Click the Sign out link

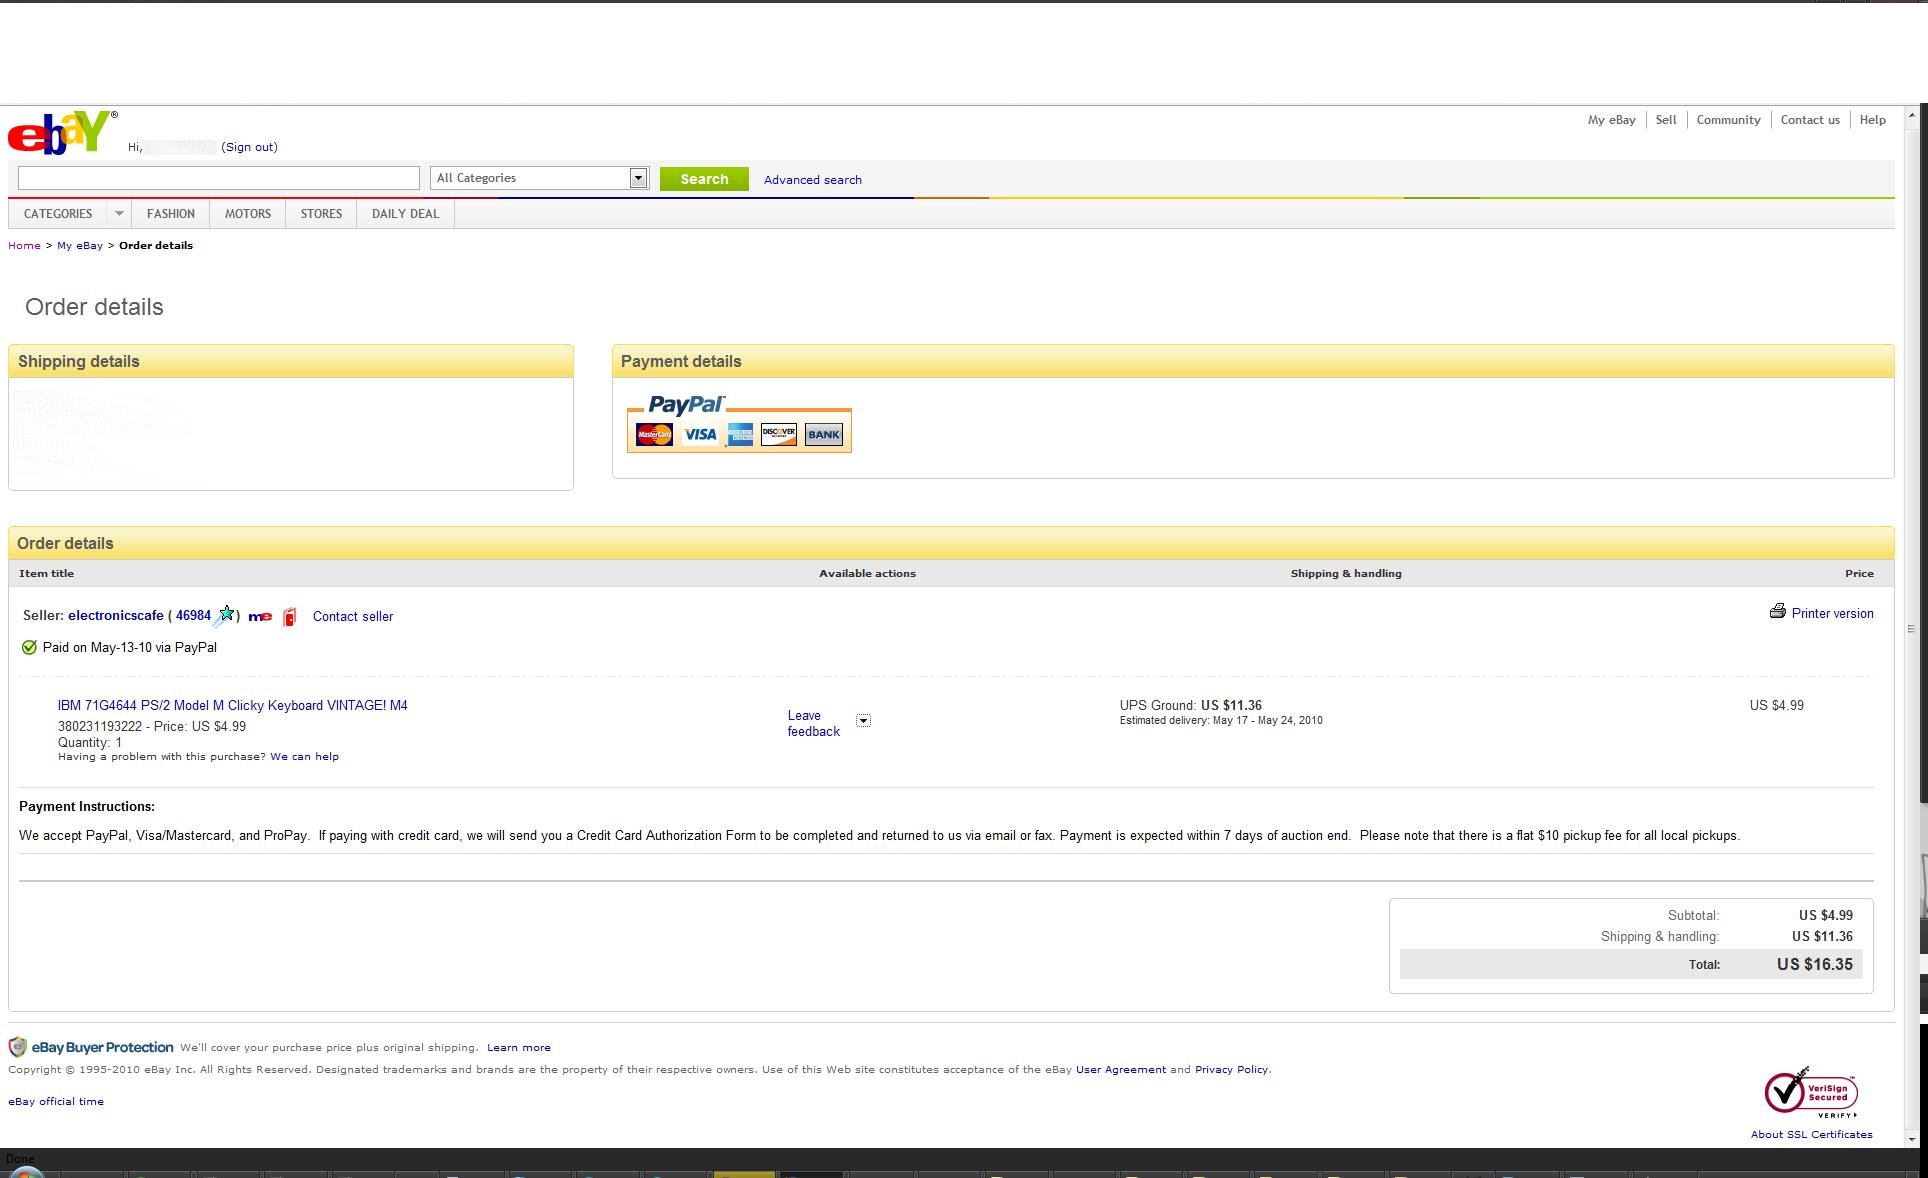click(x=250, y=147)
